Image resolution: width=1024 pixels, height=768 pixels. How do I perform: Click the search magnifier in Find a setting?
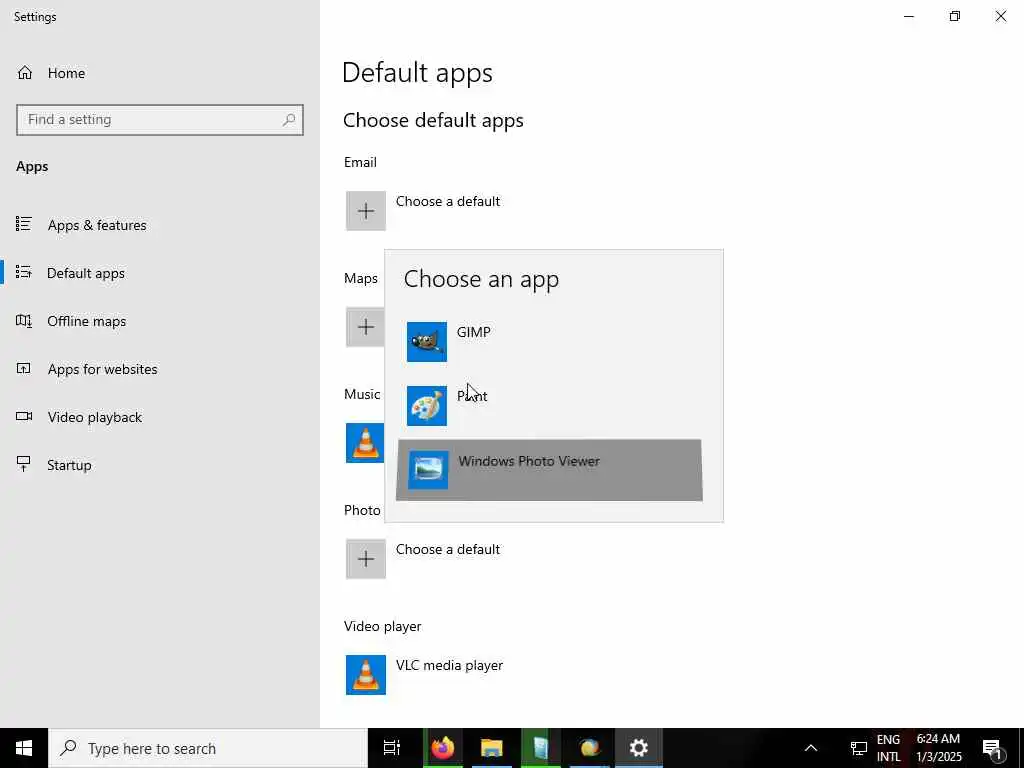[289, 120]
